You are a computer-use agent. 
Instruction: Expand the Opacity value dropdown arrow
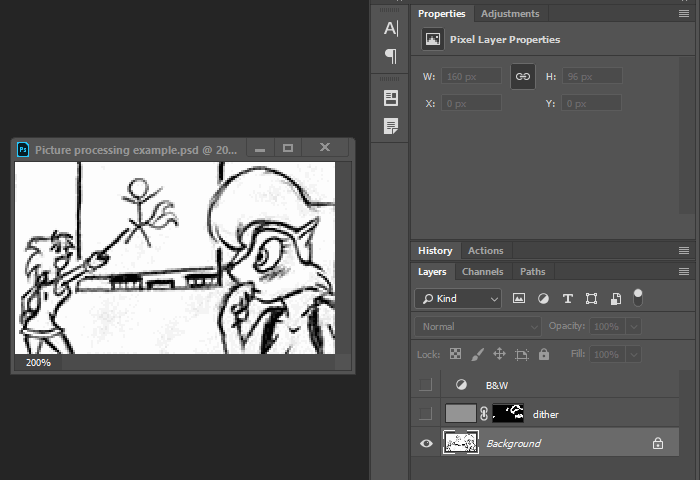tap(634, 326)
